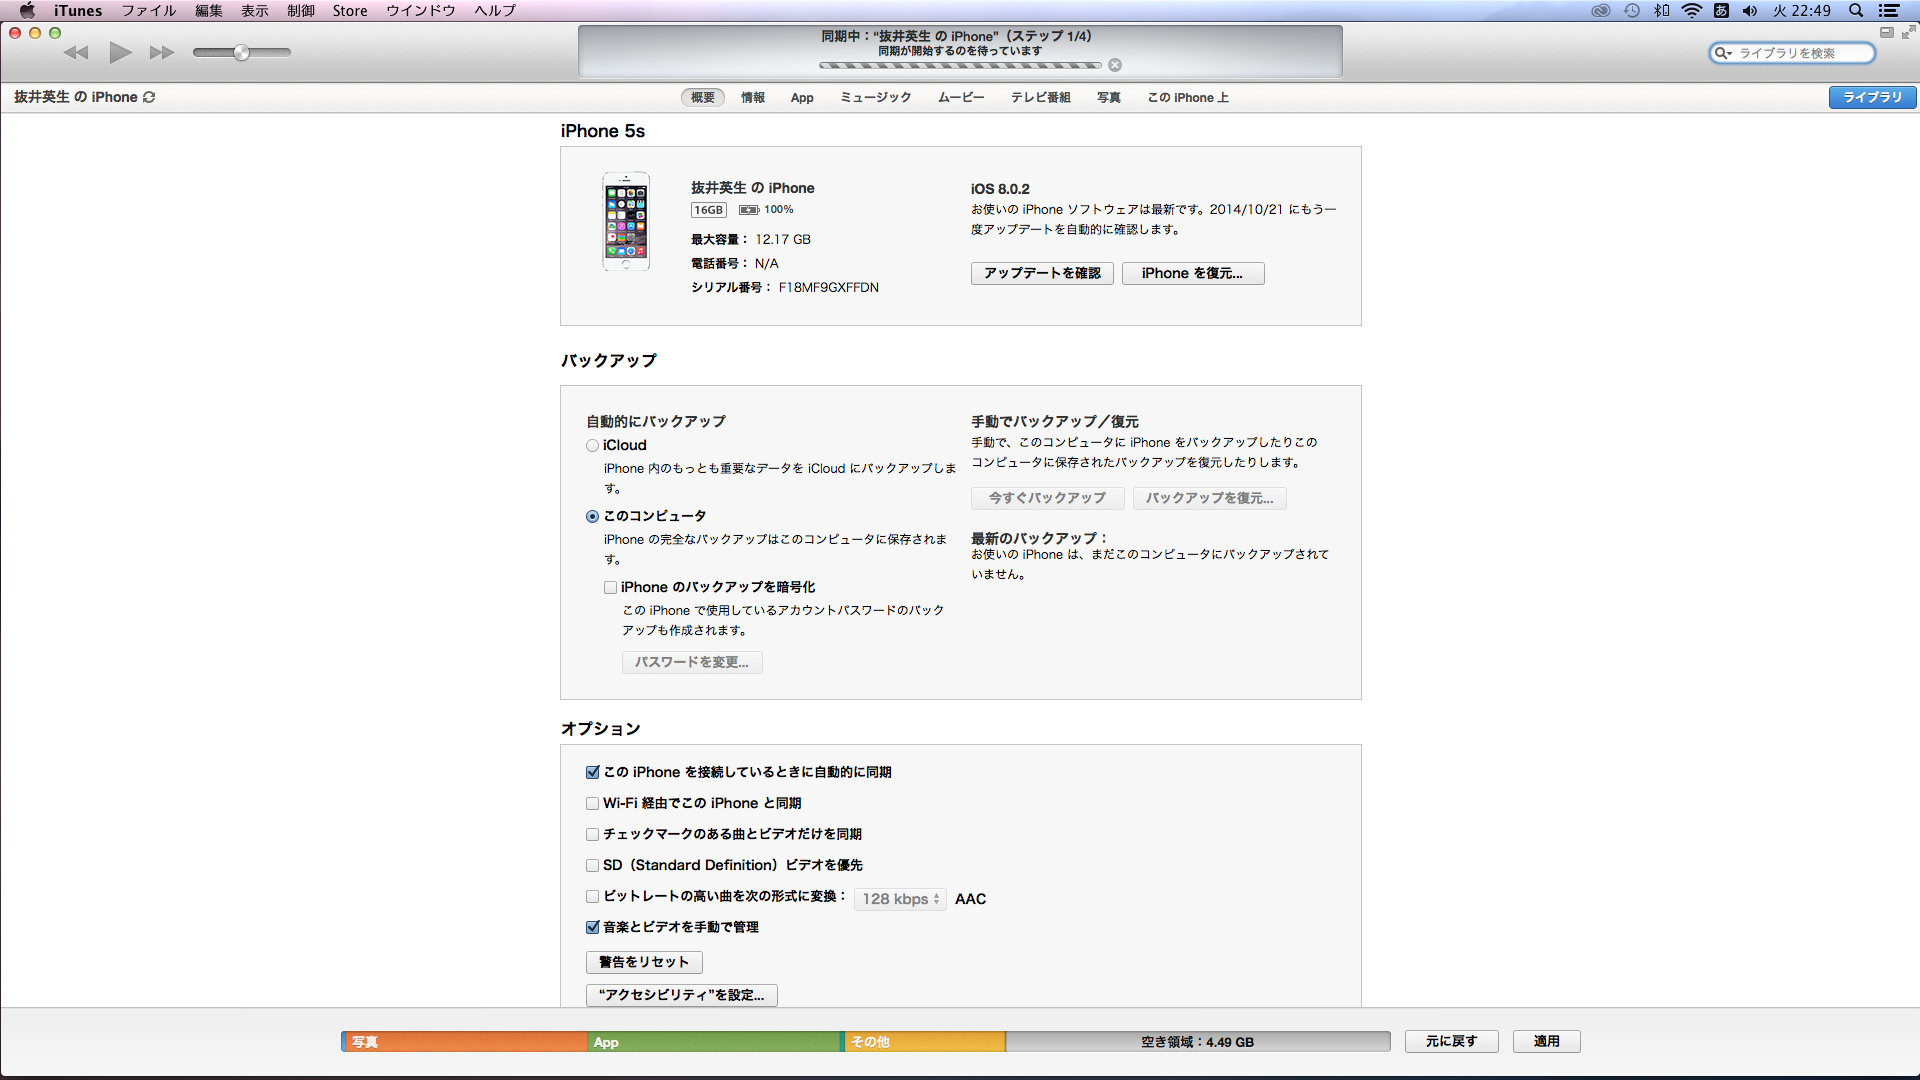
Task: Toggle Wi-Fi sync with this iPhone
Action: tap(592, 803)
